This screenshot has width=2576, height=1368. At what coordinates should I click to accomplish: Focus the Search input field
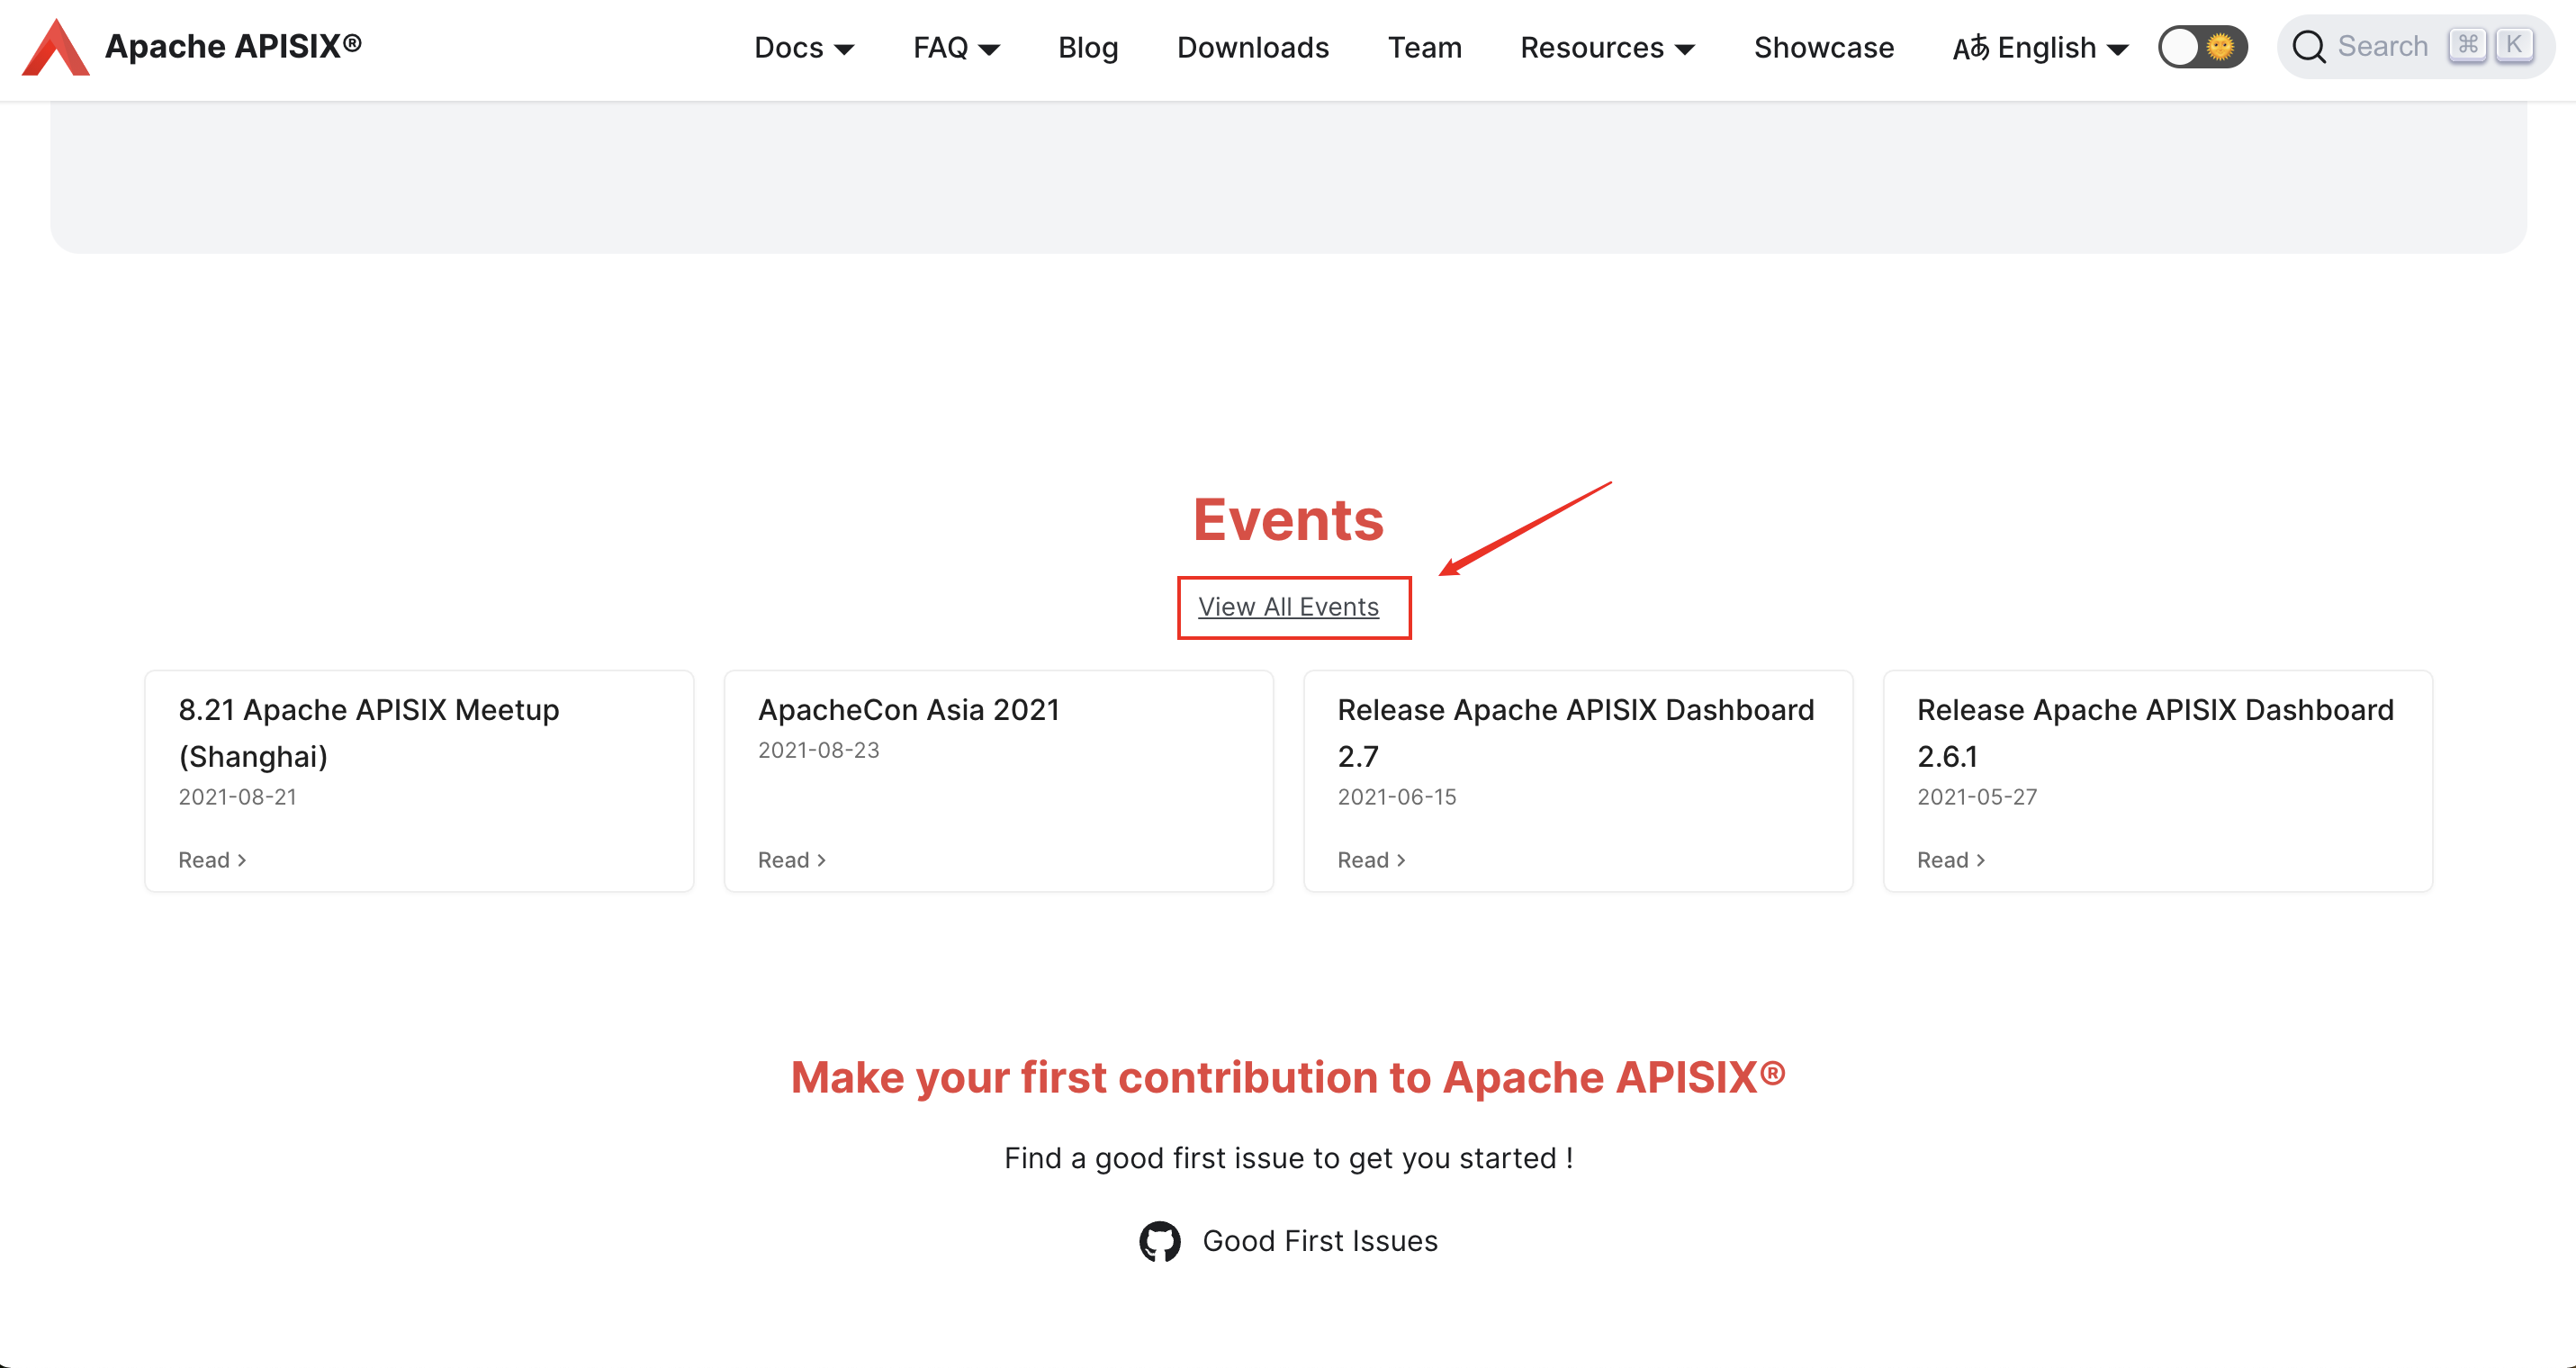tap(2383, 47)
